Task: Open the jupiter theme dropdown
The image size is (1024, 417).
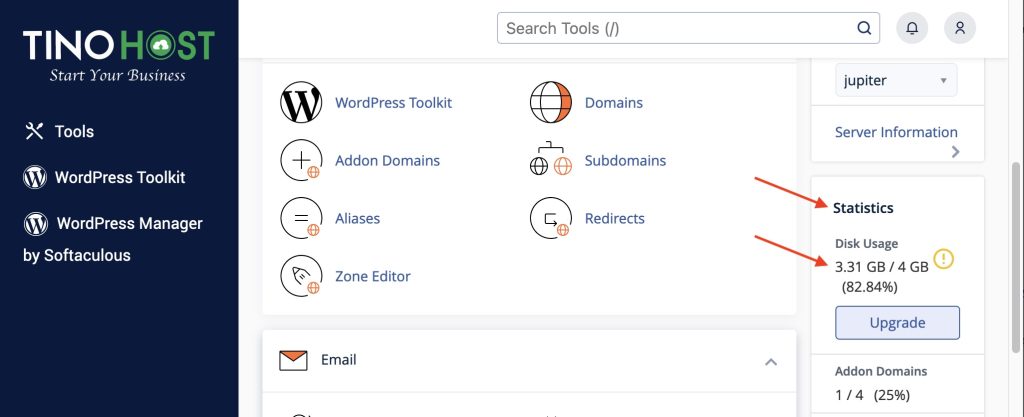Action: coord(896,80)
